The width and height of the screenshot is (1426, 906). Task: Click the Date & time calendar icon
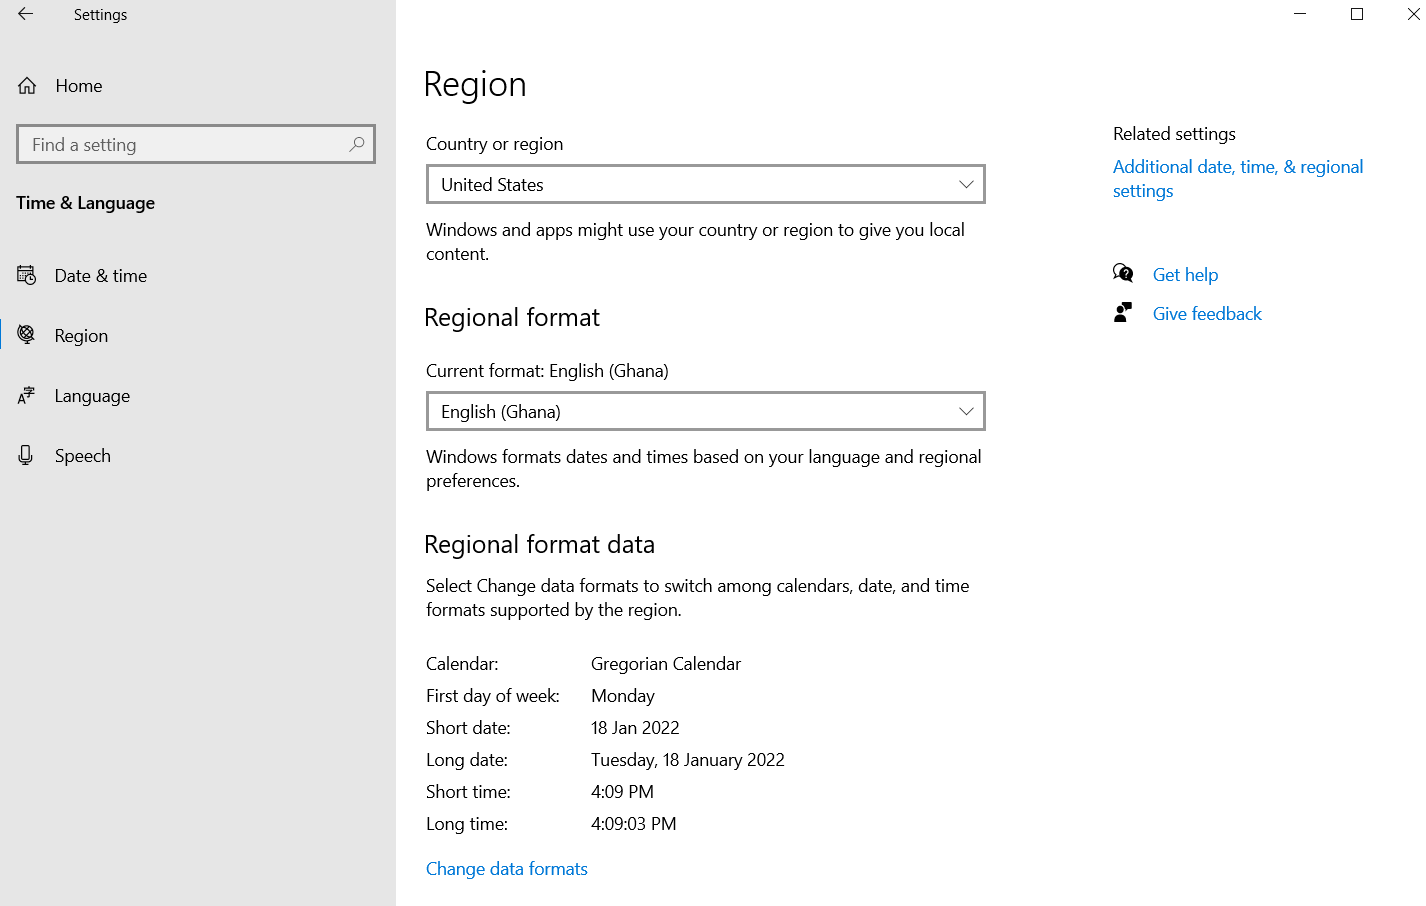[27, 275]
